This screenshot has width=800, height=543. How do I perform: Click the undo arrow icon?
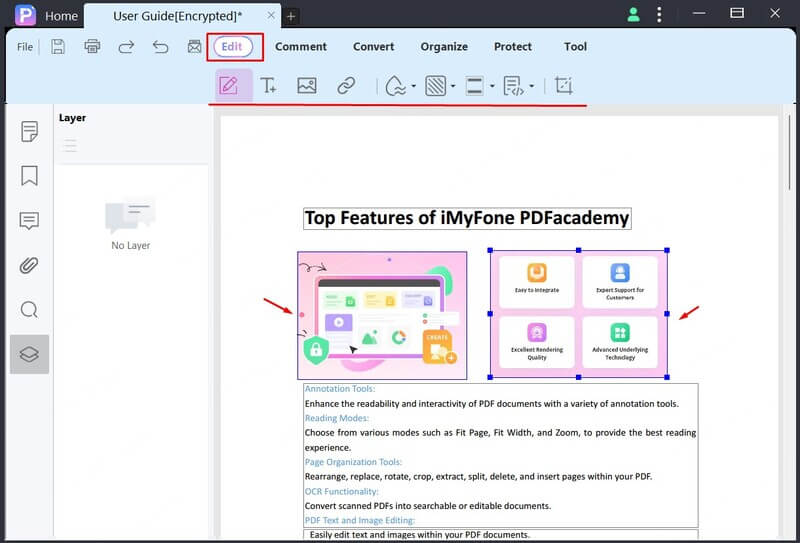(x=160, y=47)
